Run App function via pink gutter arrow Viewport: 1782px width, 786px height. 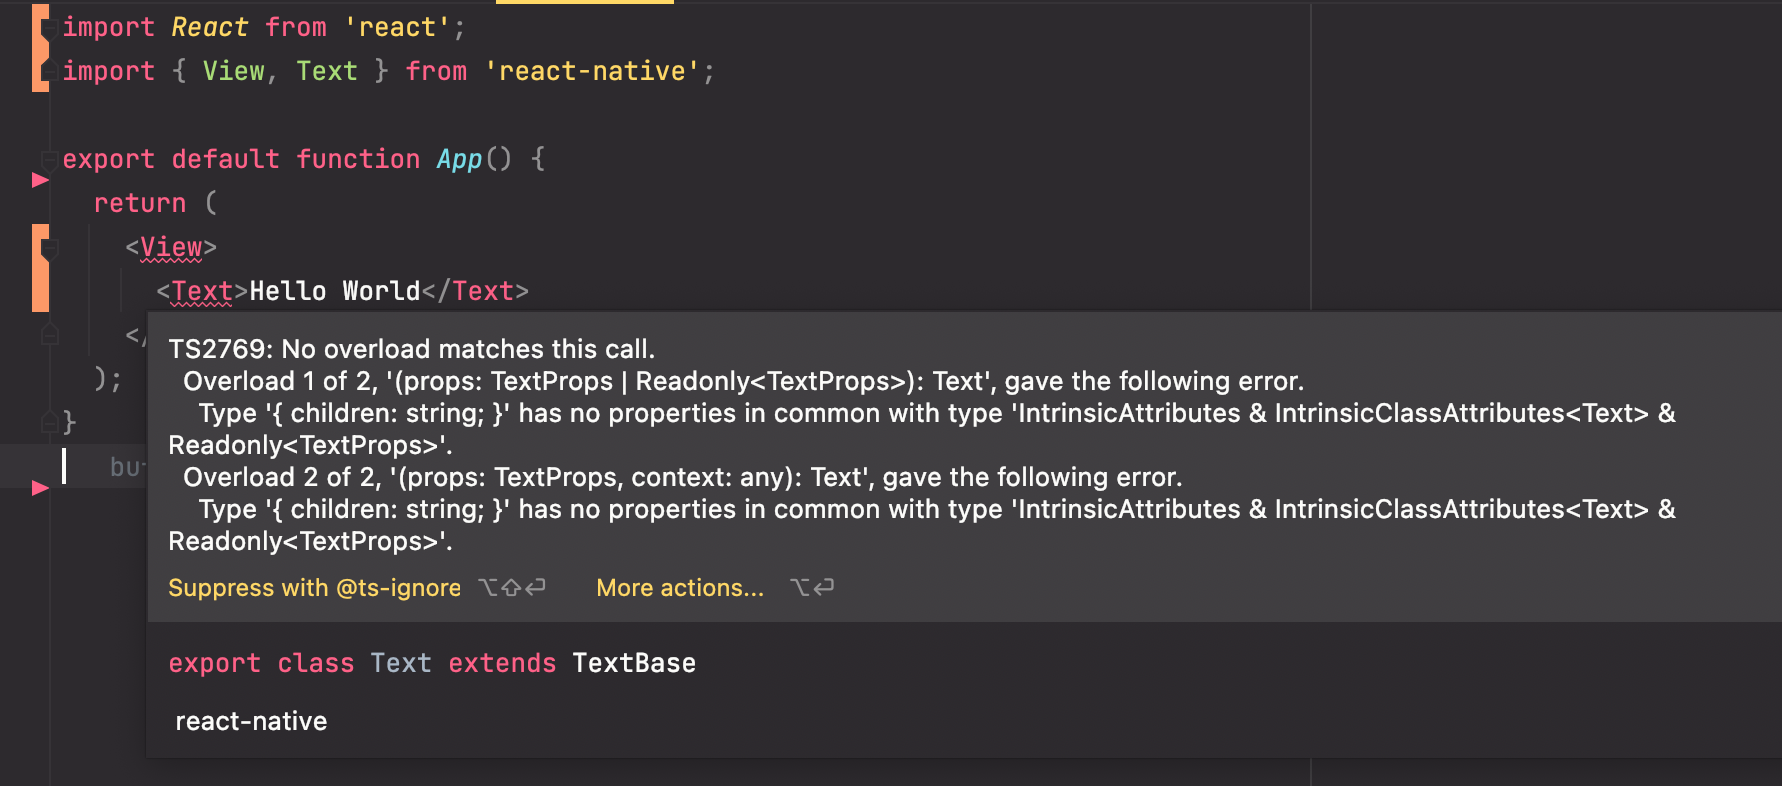point(39,180)
